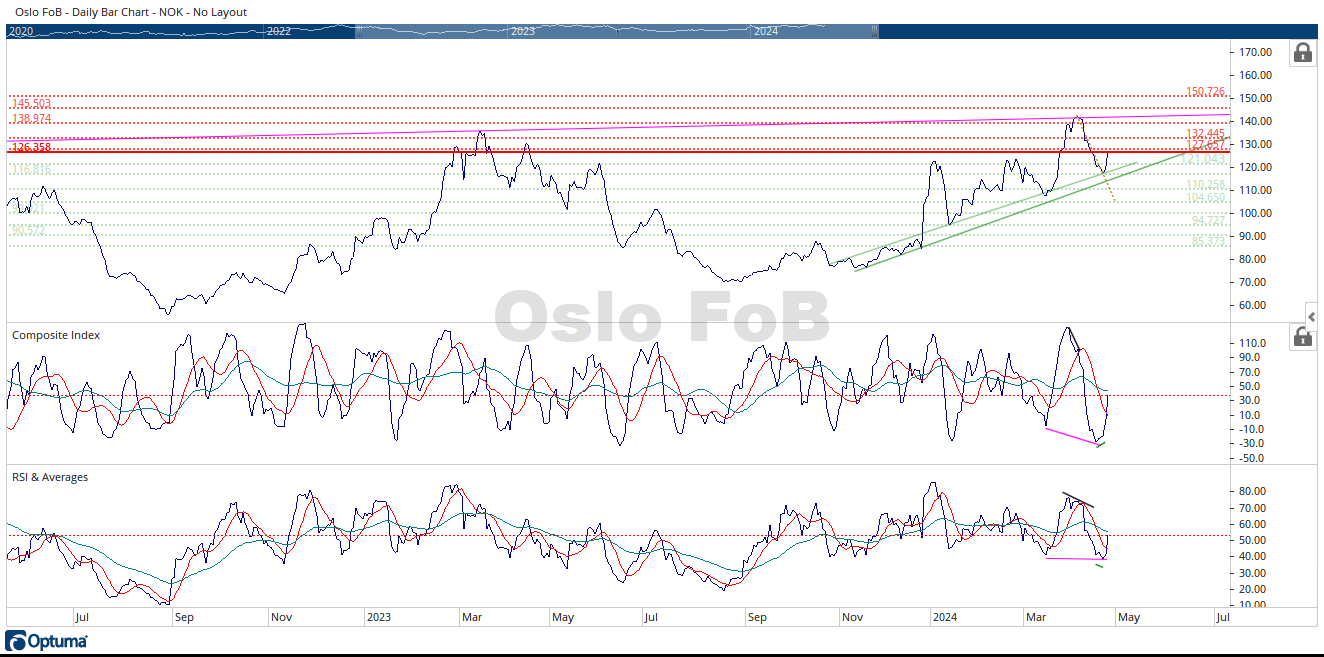Click the 2024 label on the date axis

click(x=943, y=617)
